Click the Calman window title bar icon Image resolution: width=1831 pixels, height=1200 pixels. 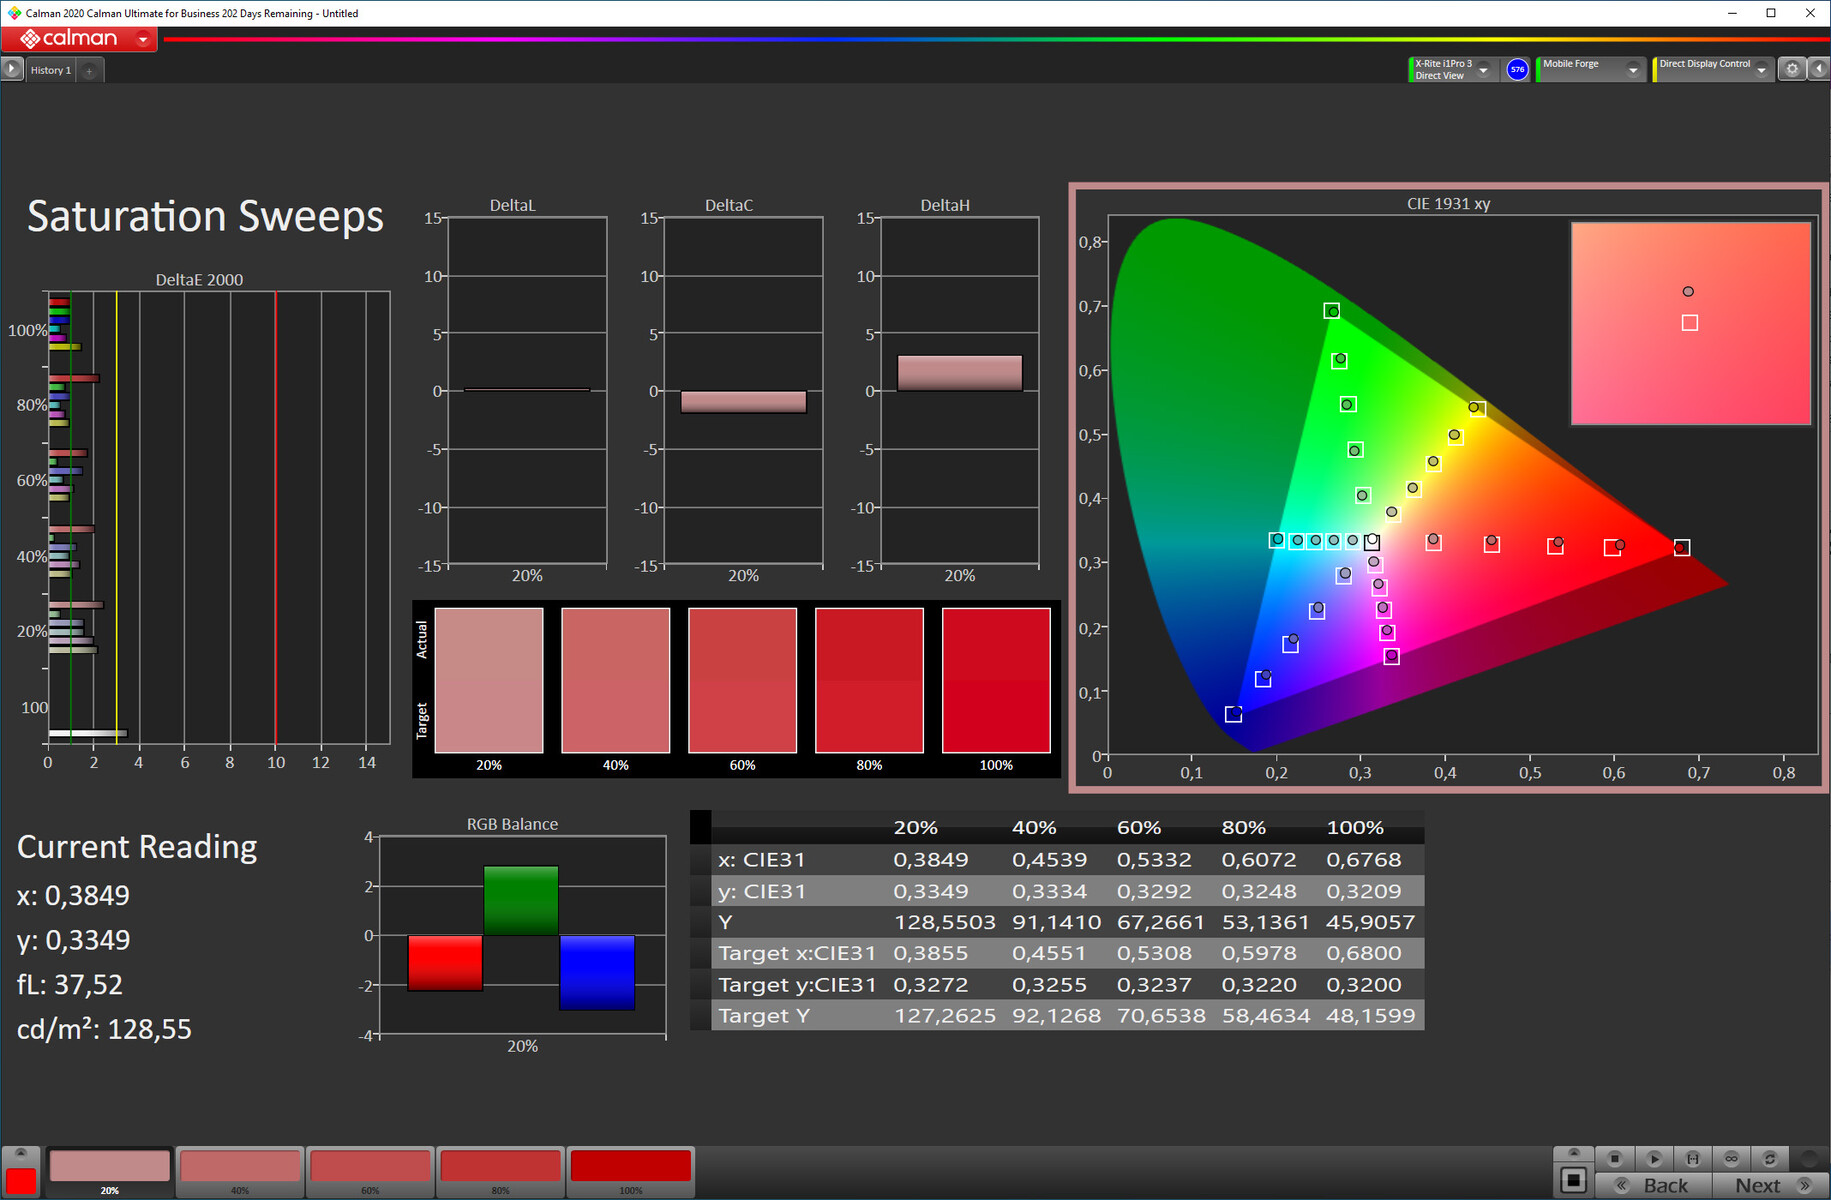[x=13, y=13]
